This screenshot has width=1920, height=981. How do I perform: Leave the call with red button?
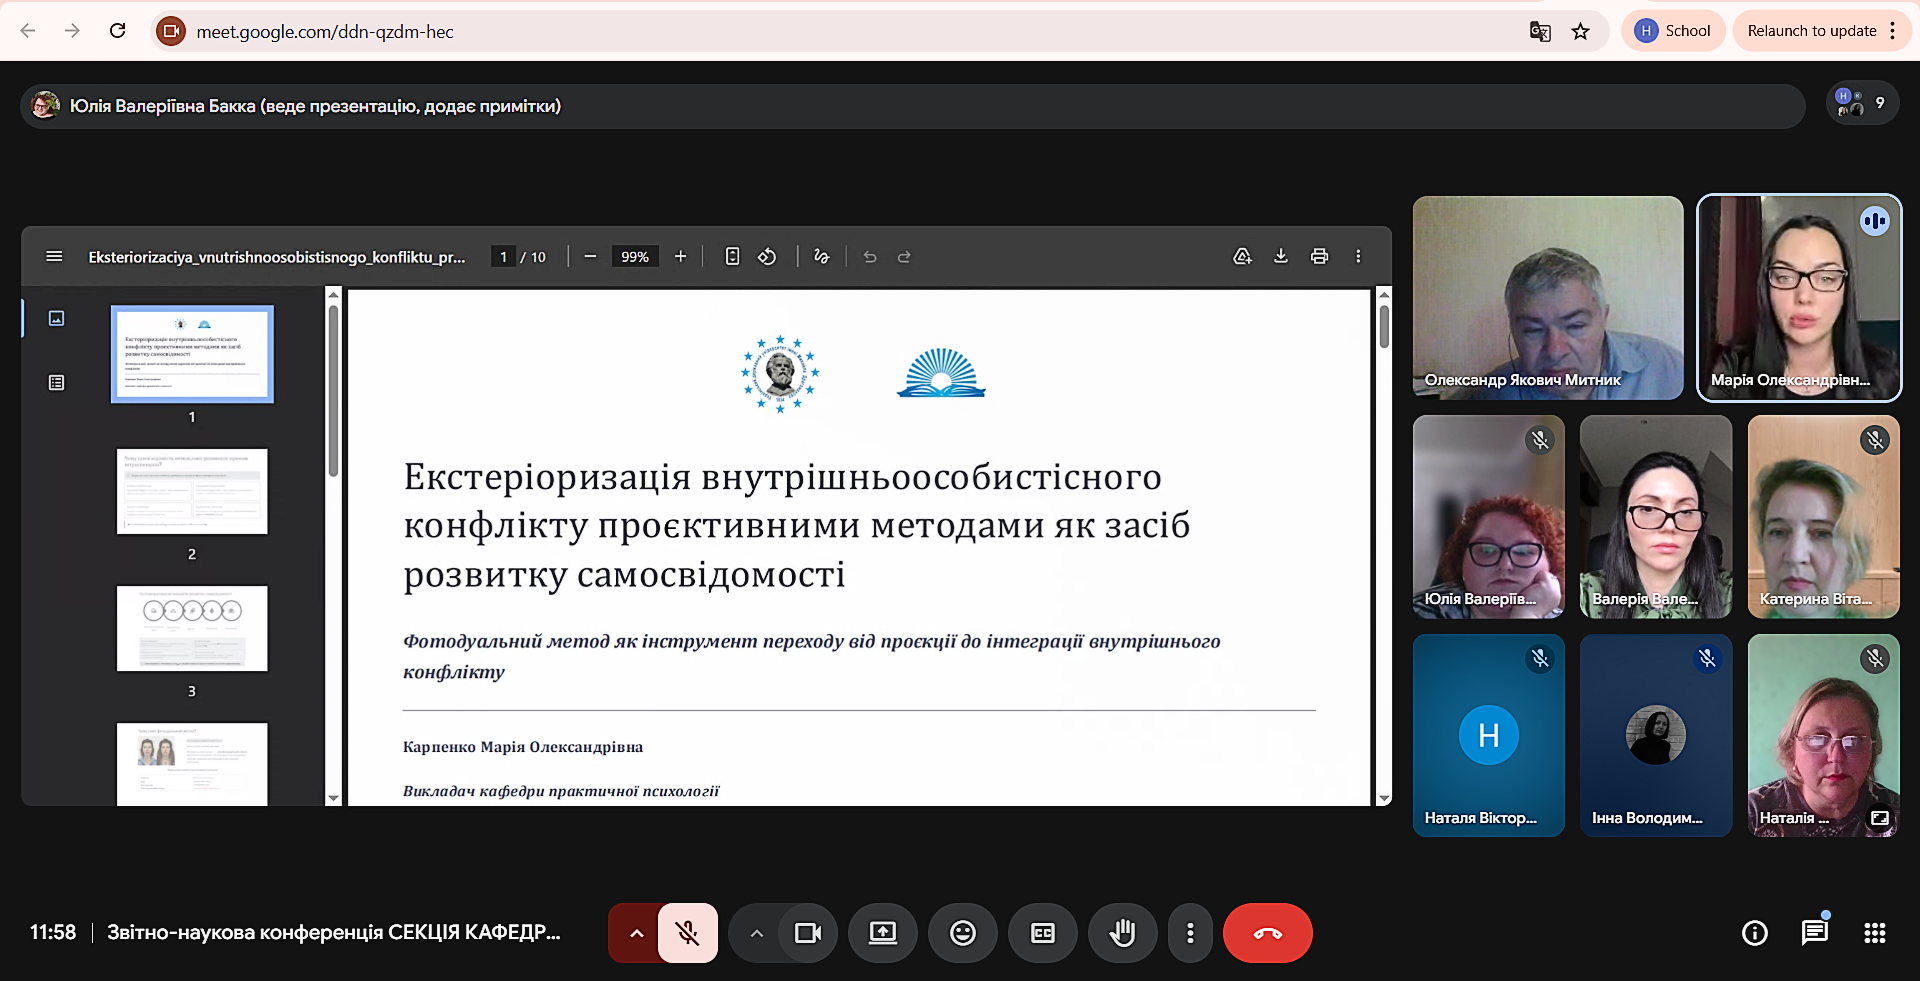click(1268, 933)
